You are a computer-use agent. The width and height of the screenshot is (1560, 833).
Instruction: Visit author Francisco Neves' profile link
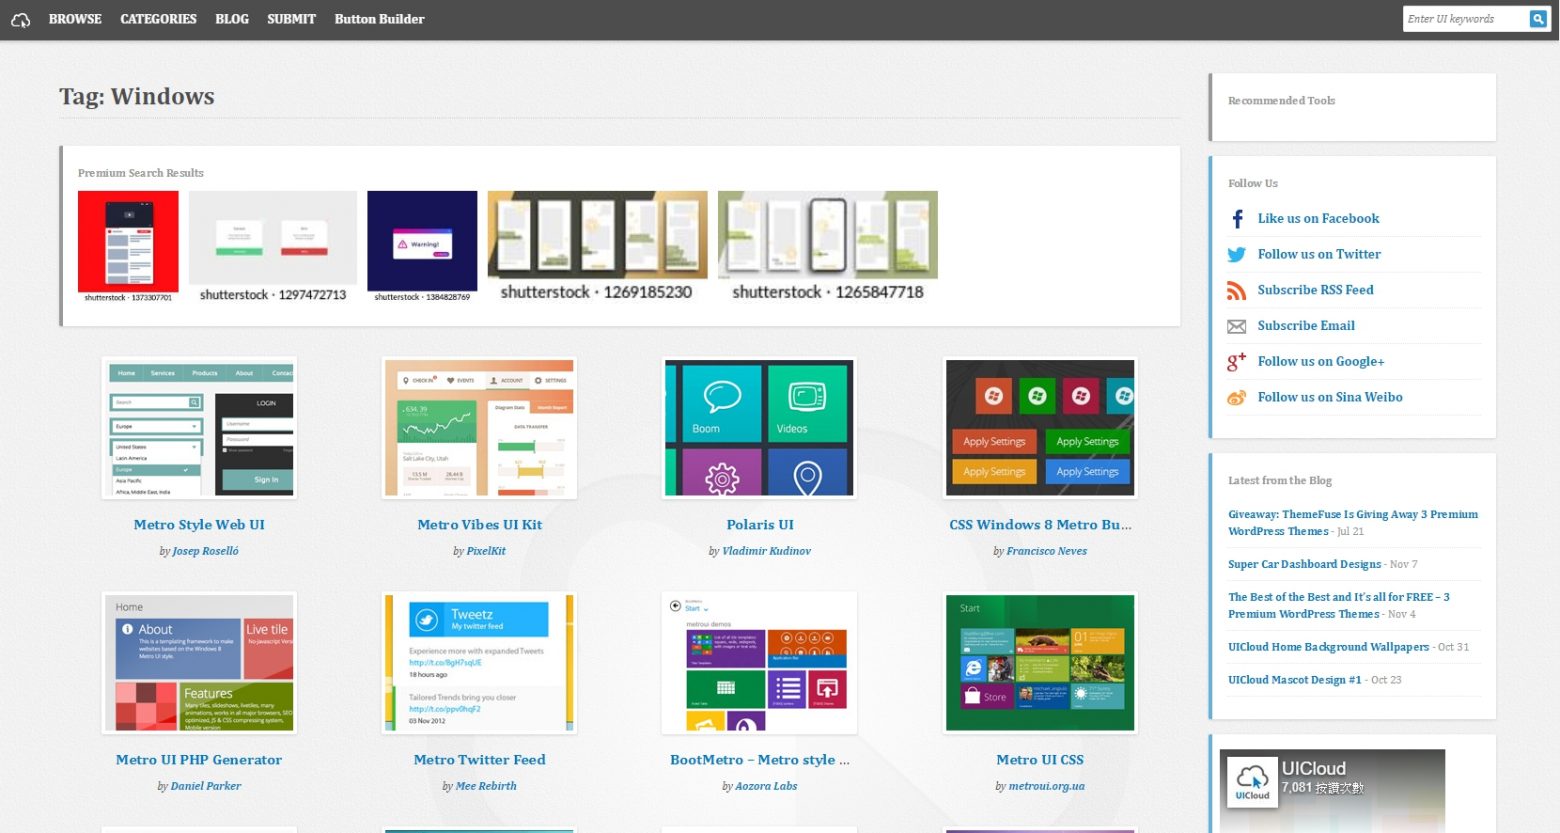tap(1046, 551)
